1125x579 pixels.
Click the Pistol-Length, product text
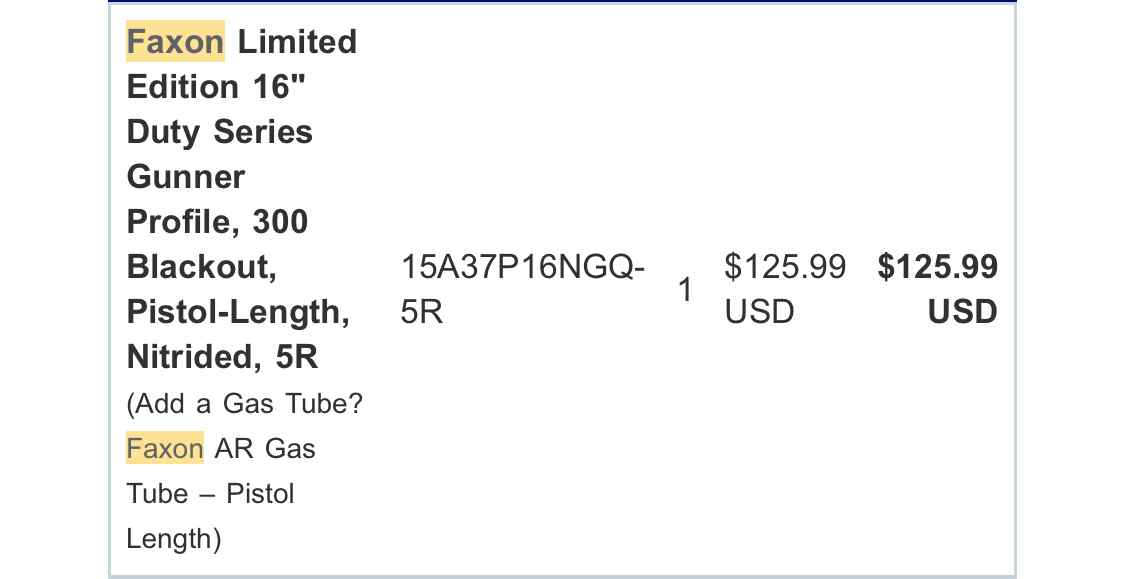pos(238,312)
